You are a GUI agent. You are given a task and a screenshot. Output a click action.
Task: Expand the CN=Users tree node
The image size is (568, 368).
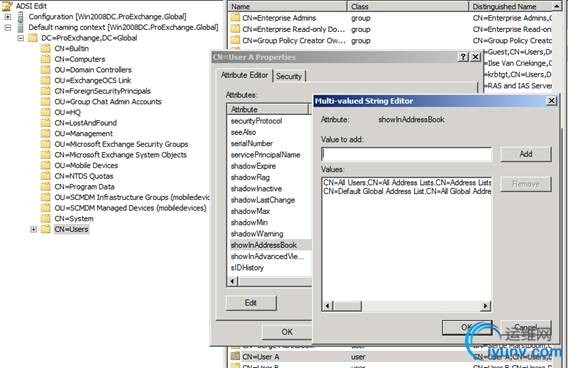tap(33, 229)
